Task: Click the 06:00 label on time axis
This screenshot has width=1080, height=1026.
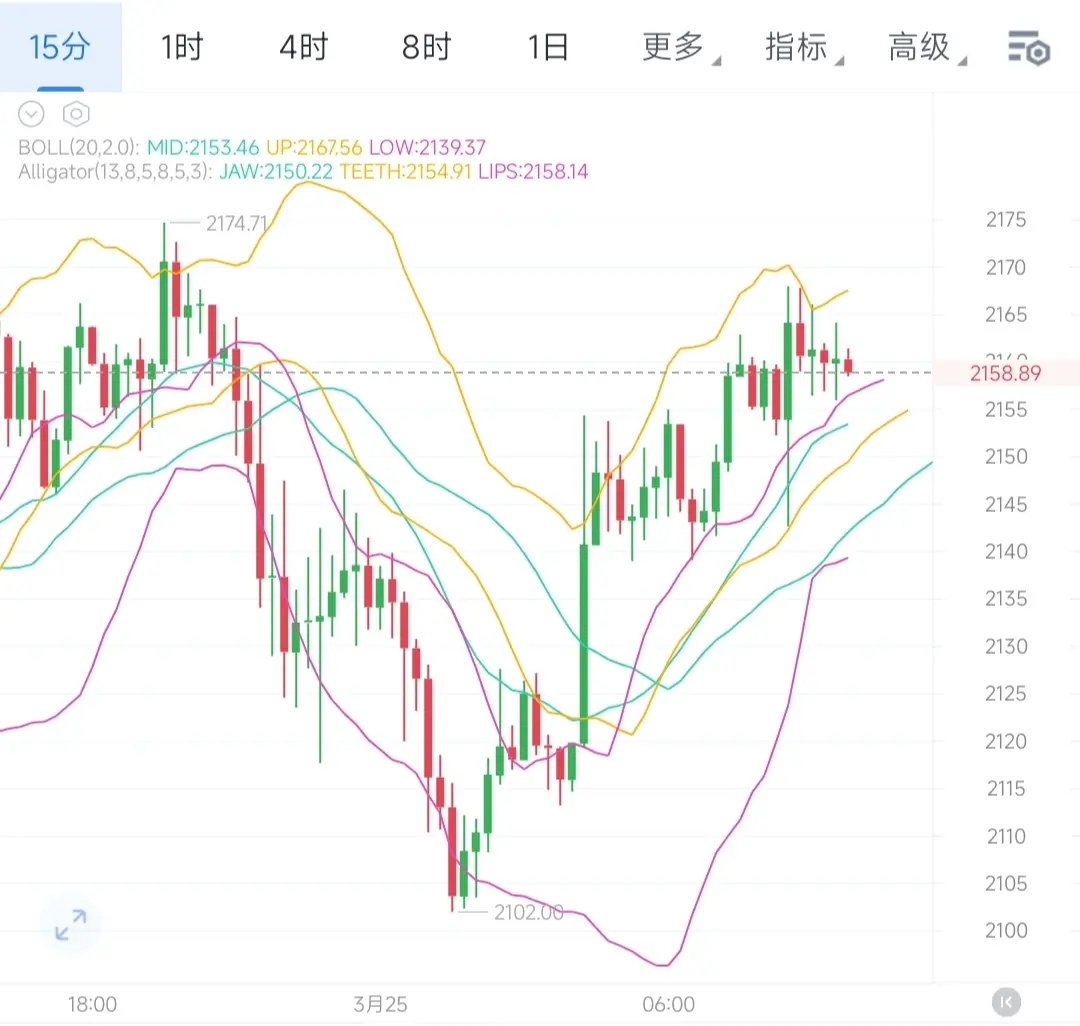Action: click(669, 1004)
